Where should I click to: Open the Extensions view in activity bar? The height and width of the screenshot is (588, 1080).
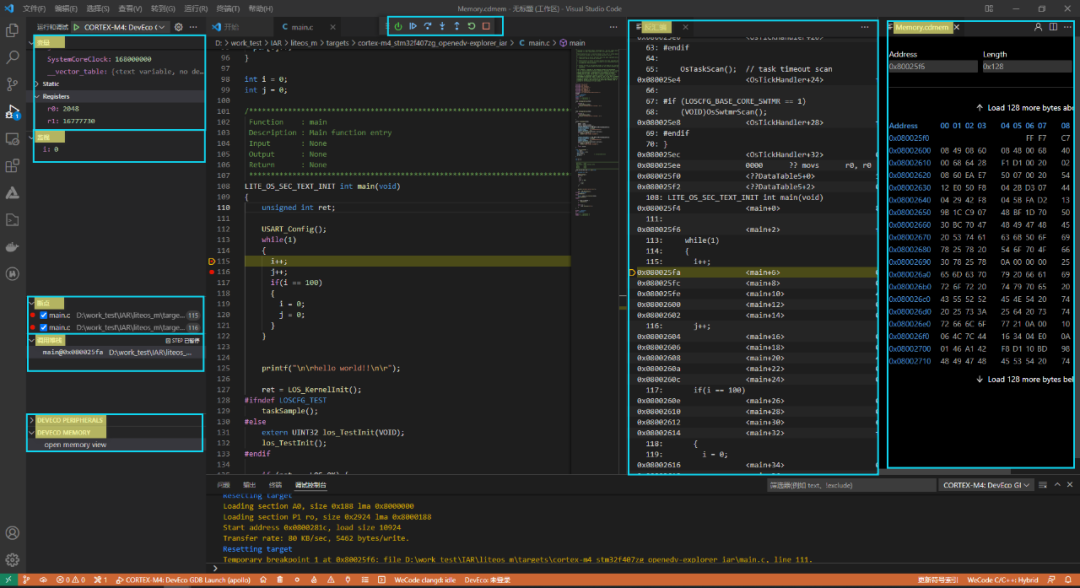12,166
